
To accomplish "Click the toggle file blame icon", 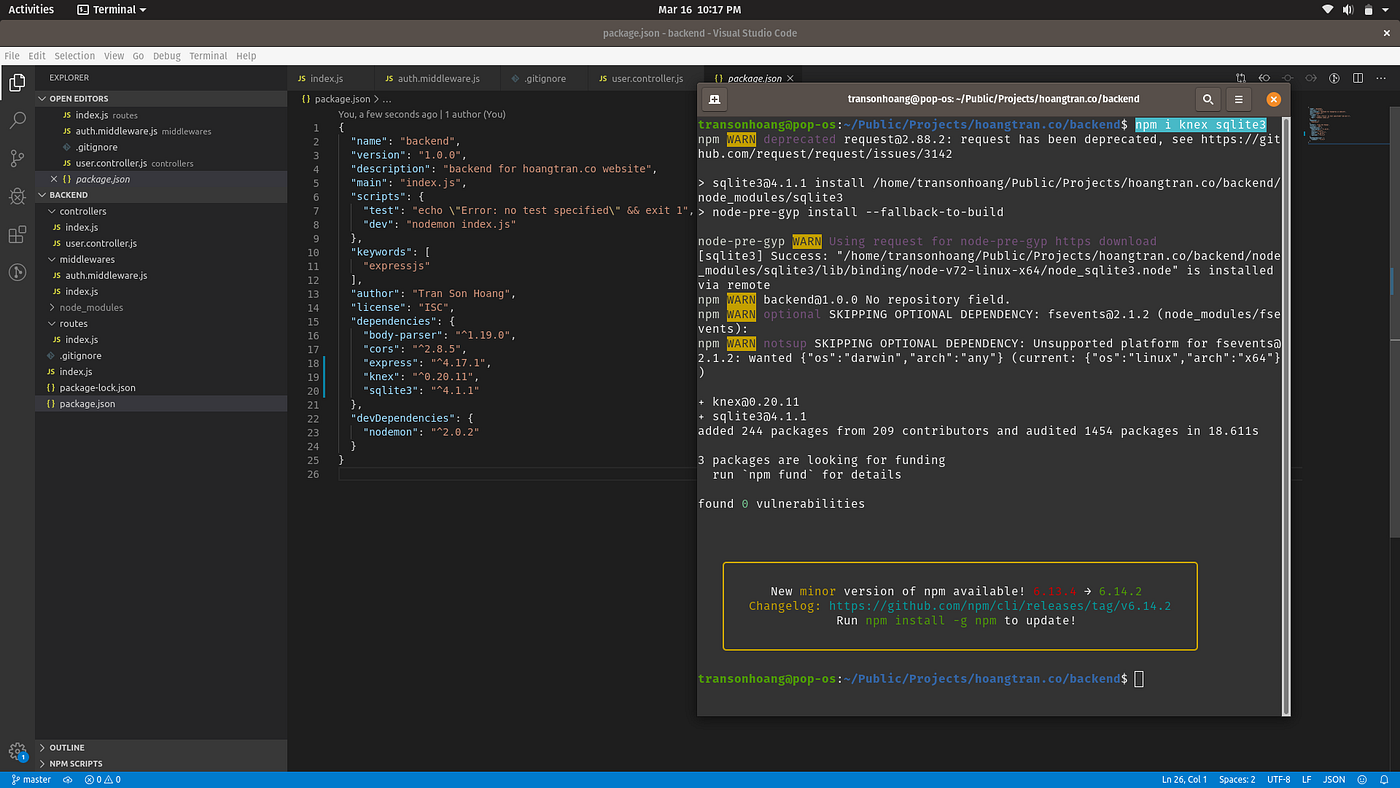I will 1334,78.
